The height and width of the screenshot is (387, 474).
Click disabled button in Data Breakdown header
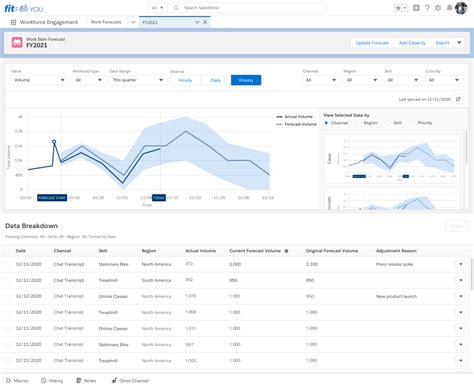(x=457, y=226)
